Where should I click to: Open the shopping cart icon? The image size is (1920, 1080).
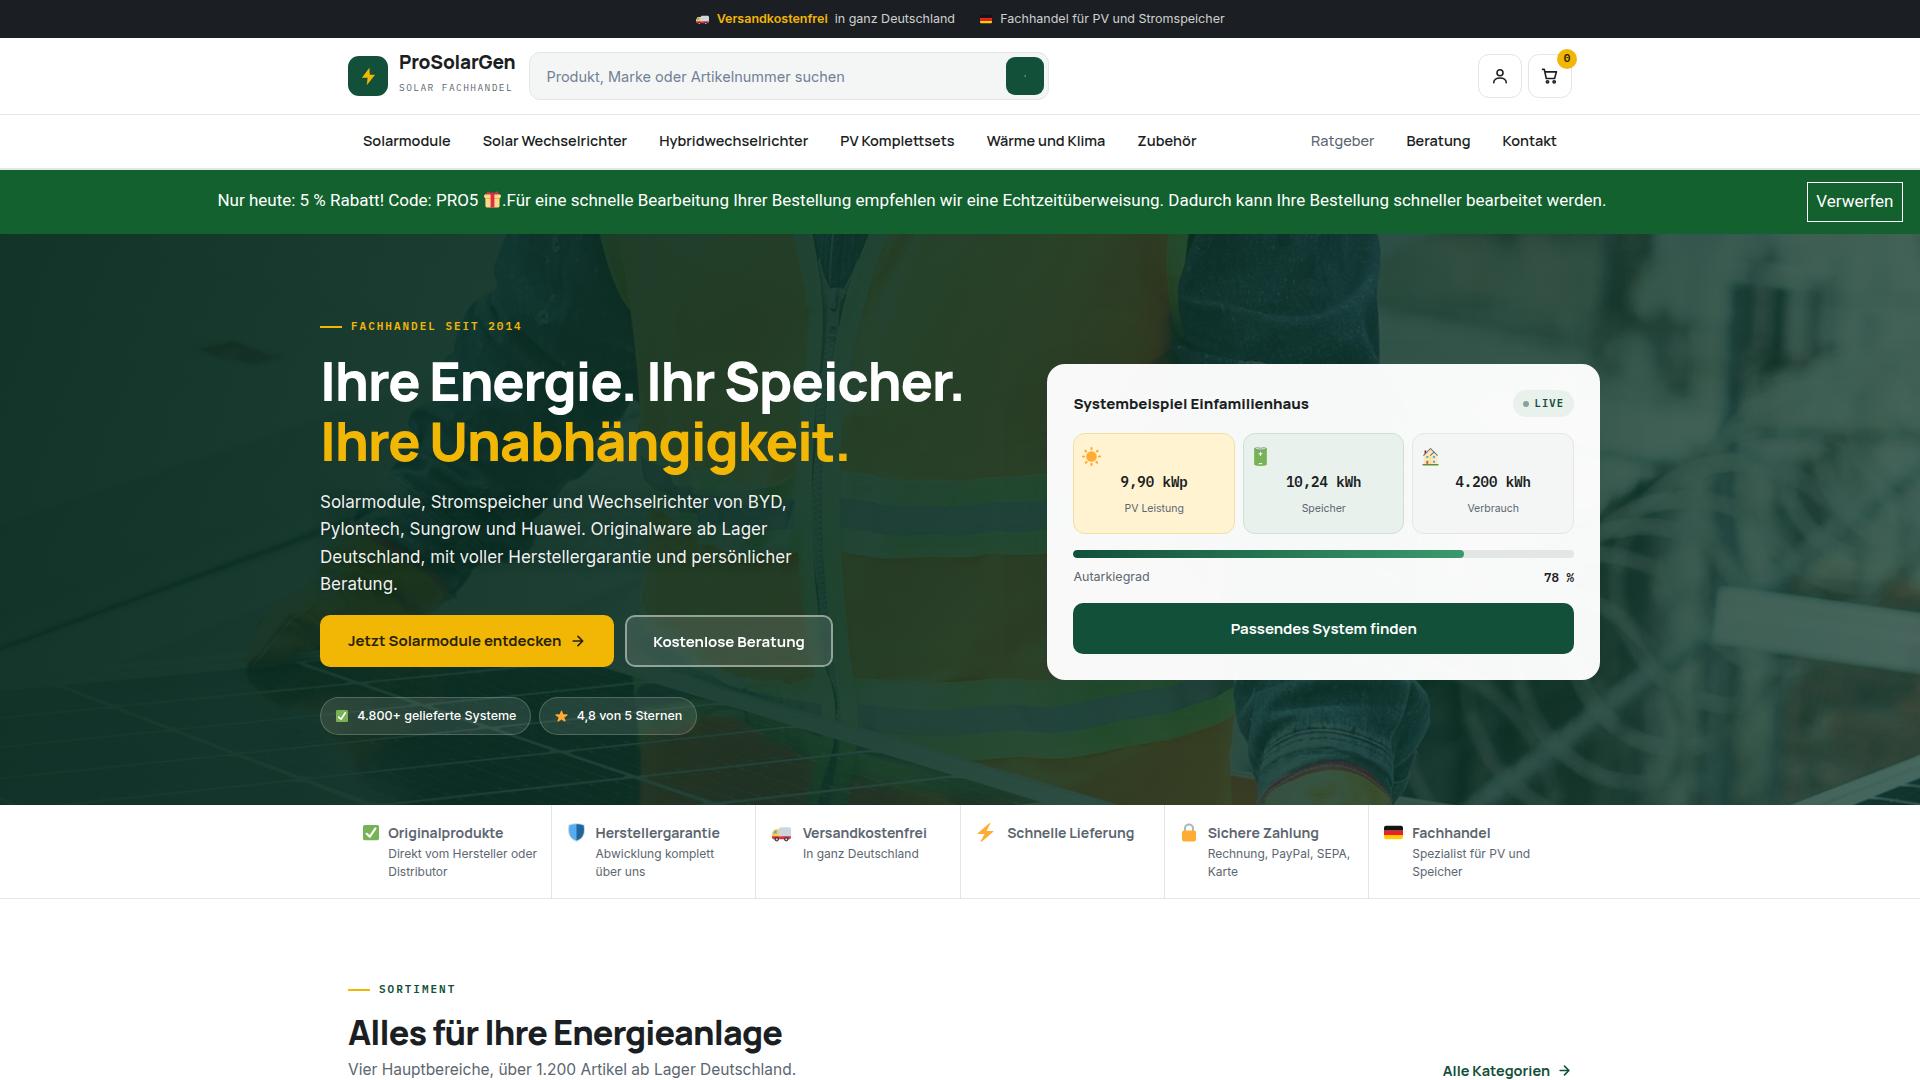(1549, 76)
